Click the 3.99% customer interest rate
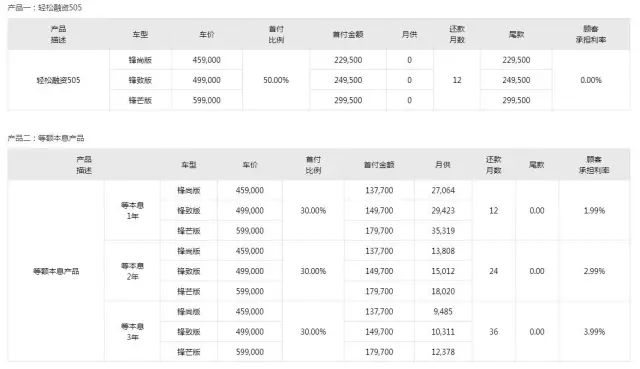 pyautogui.click(x=594, y=331)
